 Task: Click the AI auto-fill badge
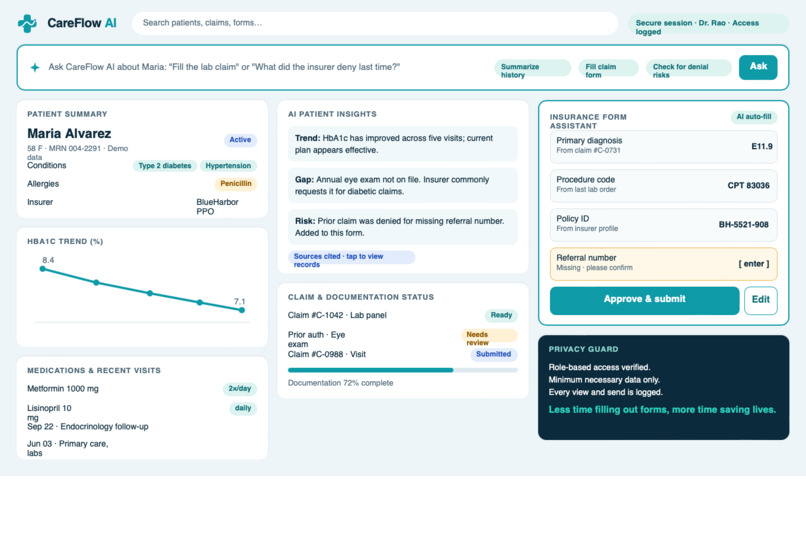pos(754,117)
